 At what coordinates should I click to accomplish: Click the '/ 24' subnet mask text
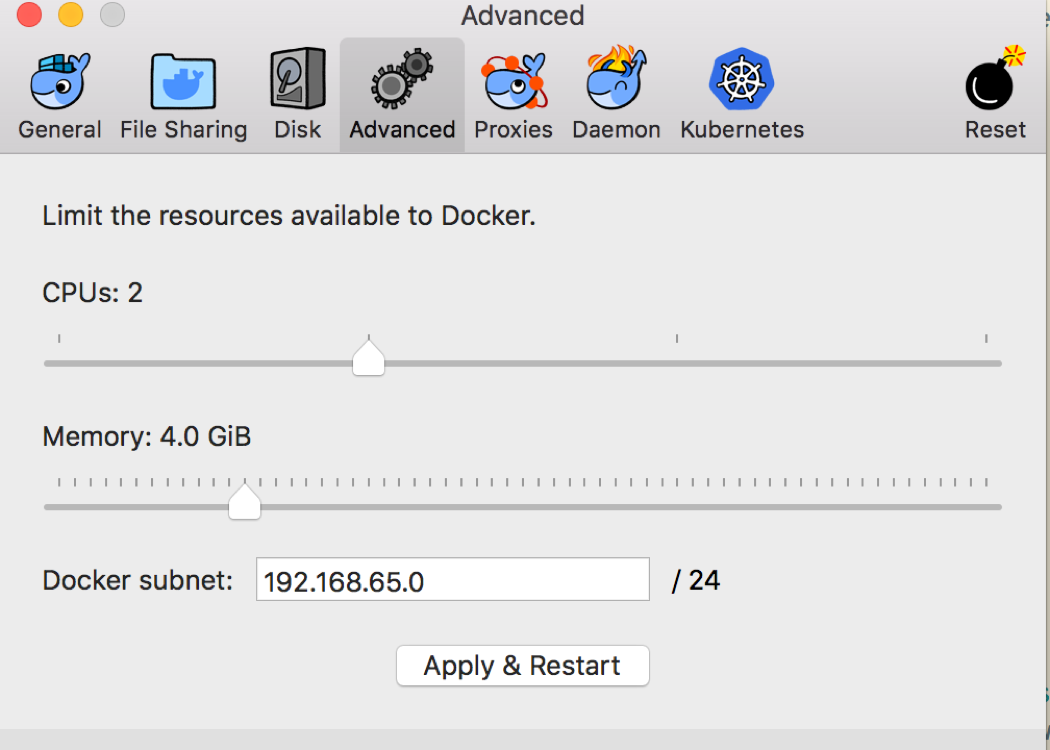tap(696, 581)
